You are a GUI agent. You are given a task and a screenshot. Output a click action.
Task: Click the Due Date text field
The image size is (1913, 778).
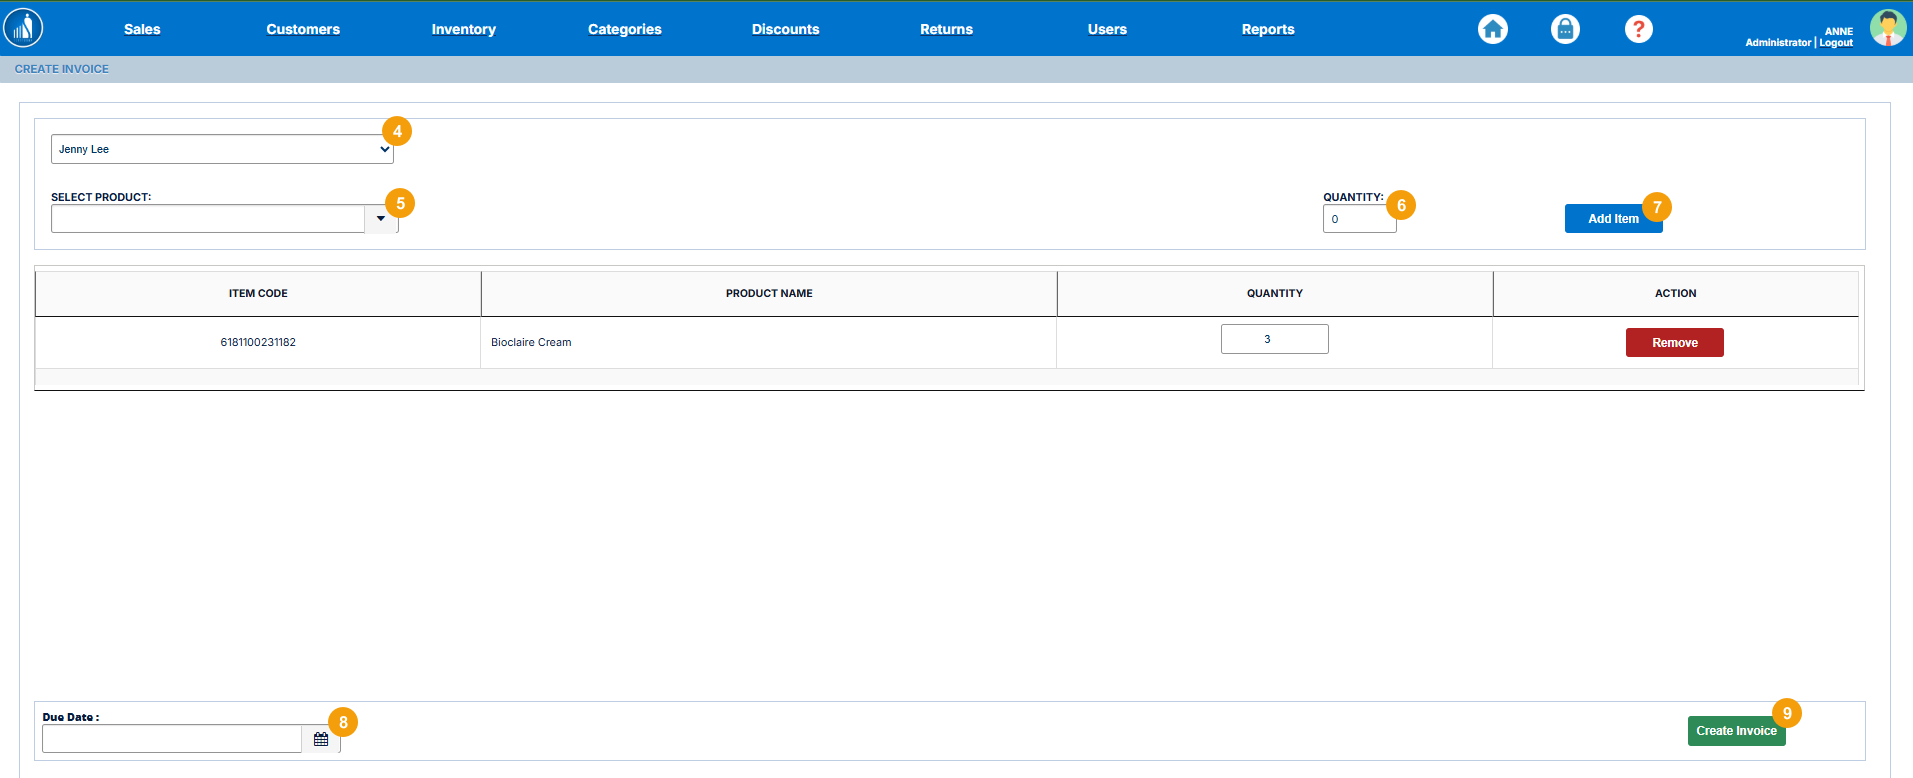click(x=171, y=739)
